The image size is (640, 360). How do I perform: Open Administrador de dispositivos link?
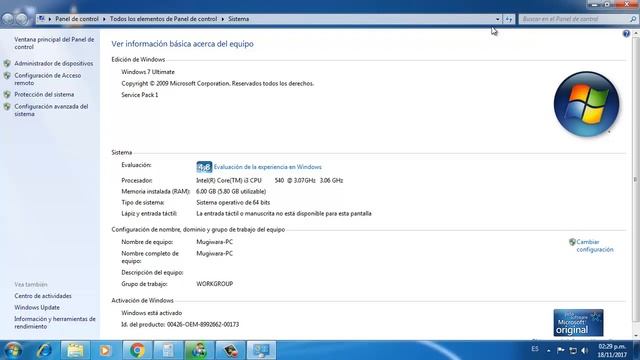tap(53, 63)
